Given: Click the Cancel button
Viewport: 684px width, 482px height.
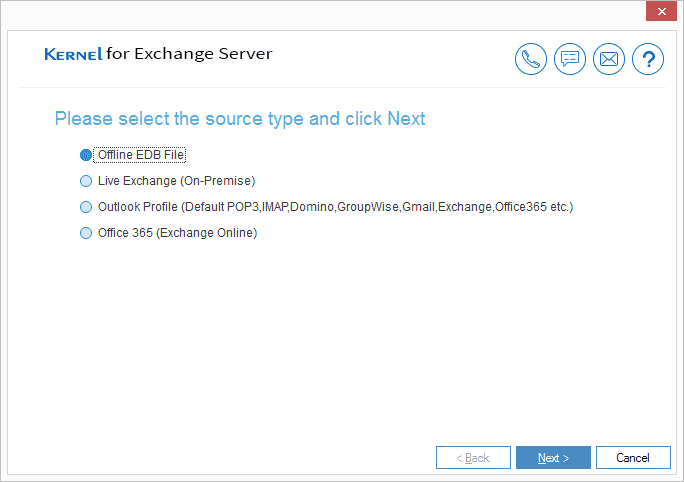Looking at the screenshot, I should [x=633, y=458].
